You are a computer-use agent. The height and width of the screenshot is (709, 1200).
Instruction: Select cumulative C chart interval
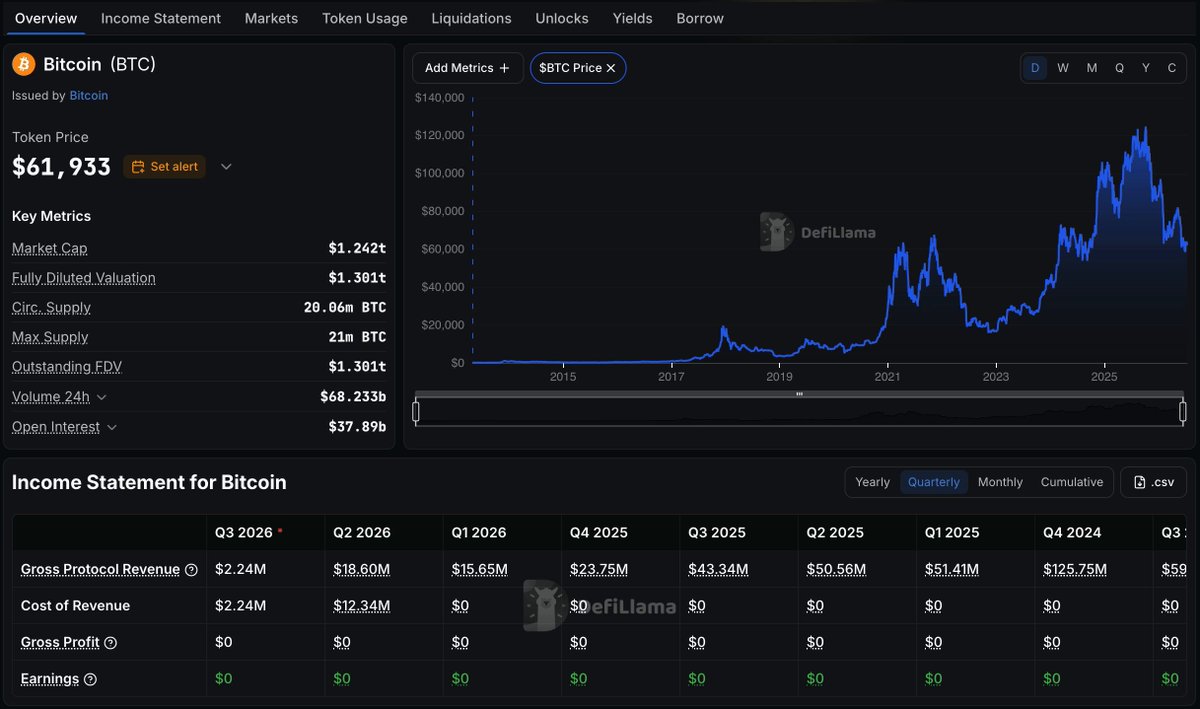[1172, 68]
